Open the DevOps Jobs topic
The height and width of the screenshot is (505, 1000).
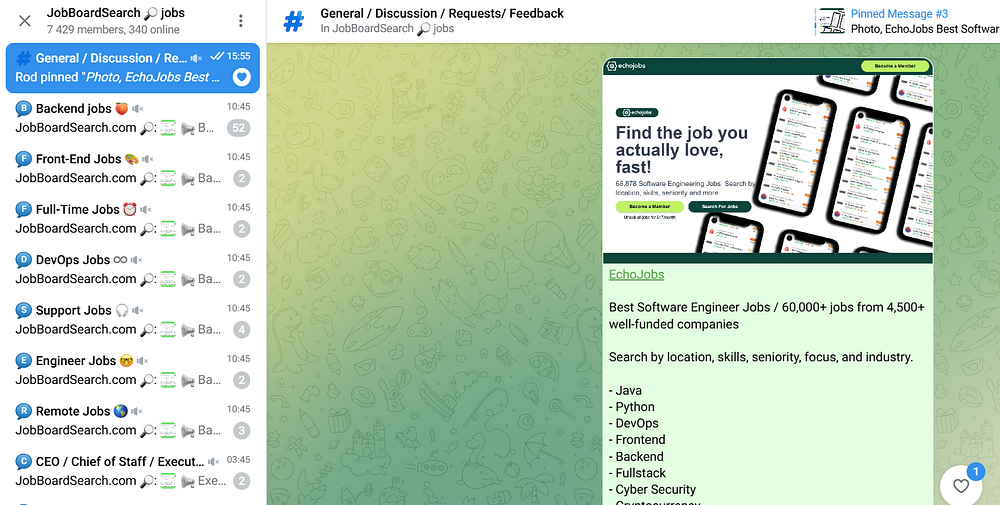(x=133, y=269)
